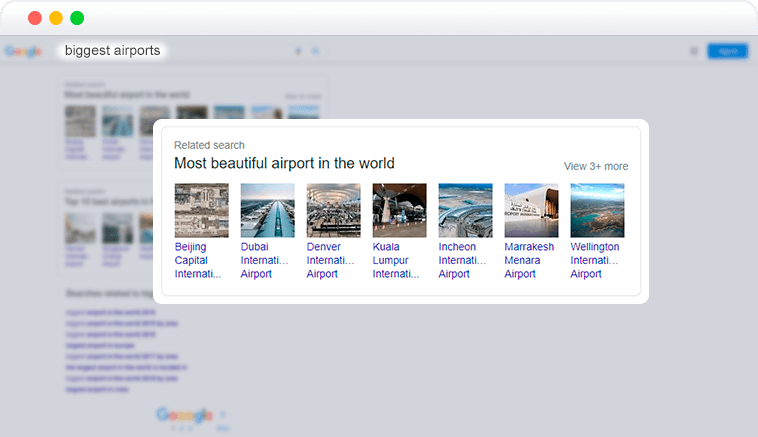Screen dimensions: 758x437
Task: Follow the 'Kuala Lumpur Internati...' text link
Action: click(x=396, y=260)
